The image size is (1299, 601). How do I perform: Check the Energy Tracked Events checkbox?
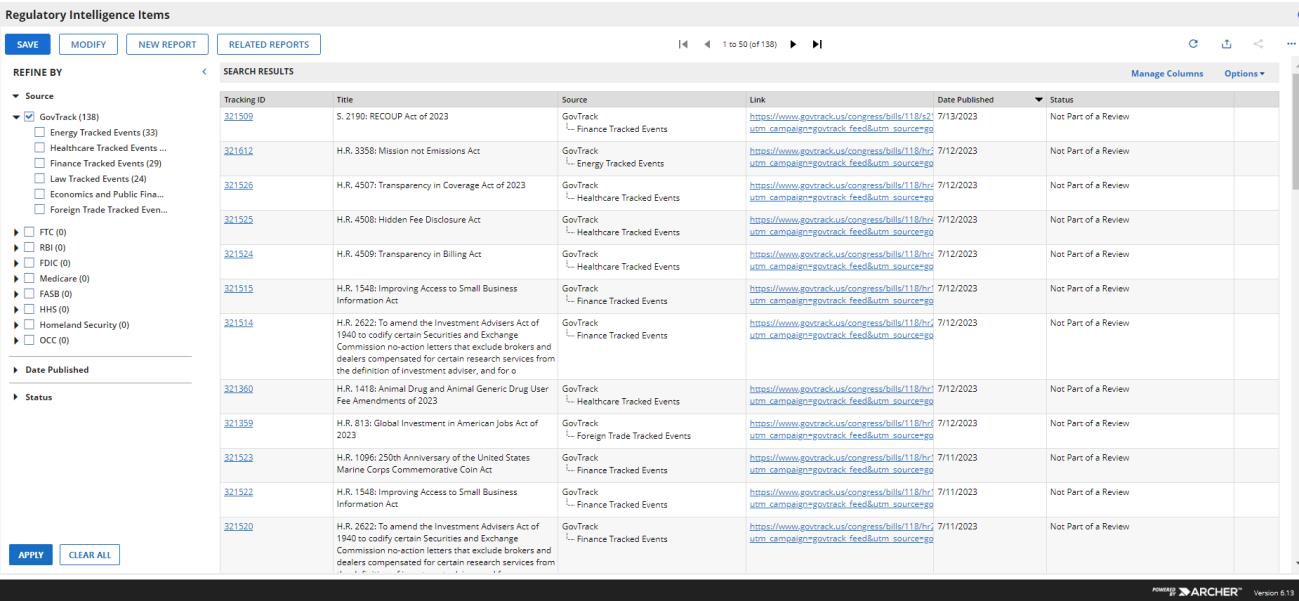[x=39, y=132]
